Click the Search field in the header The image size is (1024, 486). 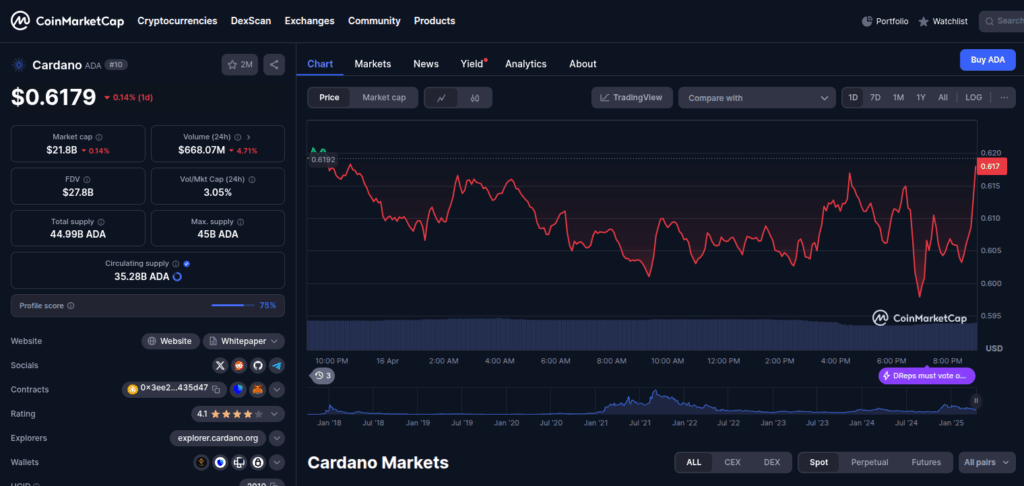1001,22
